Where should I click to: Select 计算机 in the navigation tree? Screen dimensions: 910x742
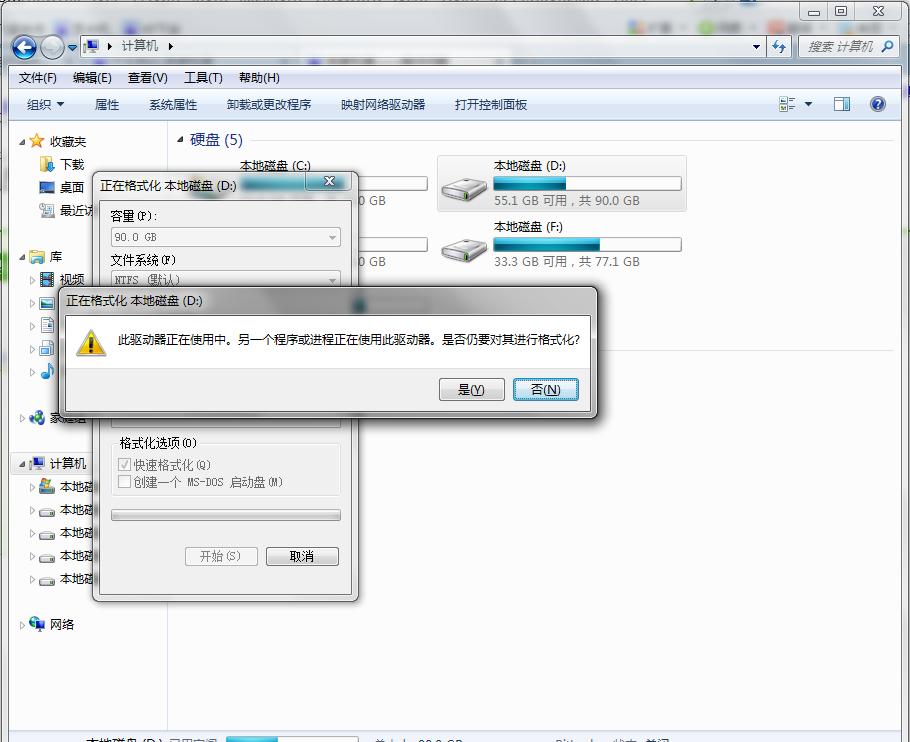[x=68, y=464]
